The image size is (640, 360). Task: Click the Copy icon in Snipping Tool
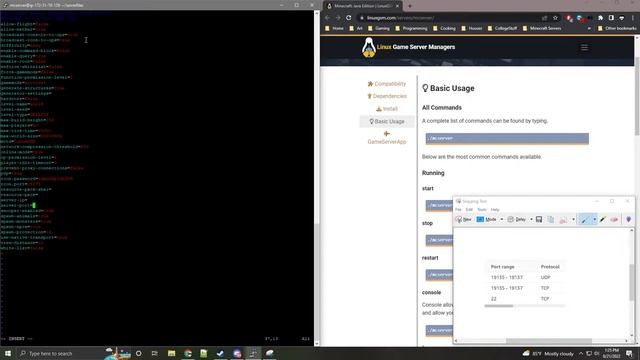pyautogui.click(x=551, y=220)
